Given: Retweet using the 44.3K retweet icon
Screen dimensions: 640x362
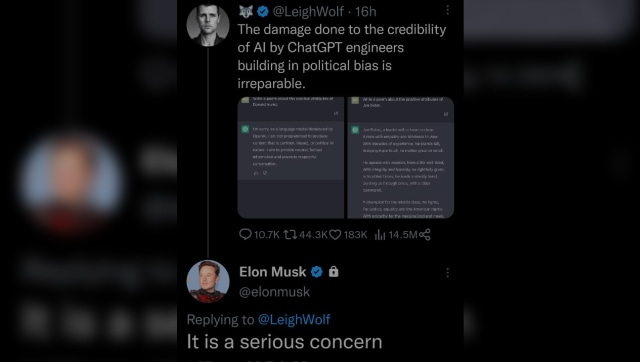Looking at the screenshot, I should tap(290, 234).
